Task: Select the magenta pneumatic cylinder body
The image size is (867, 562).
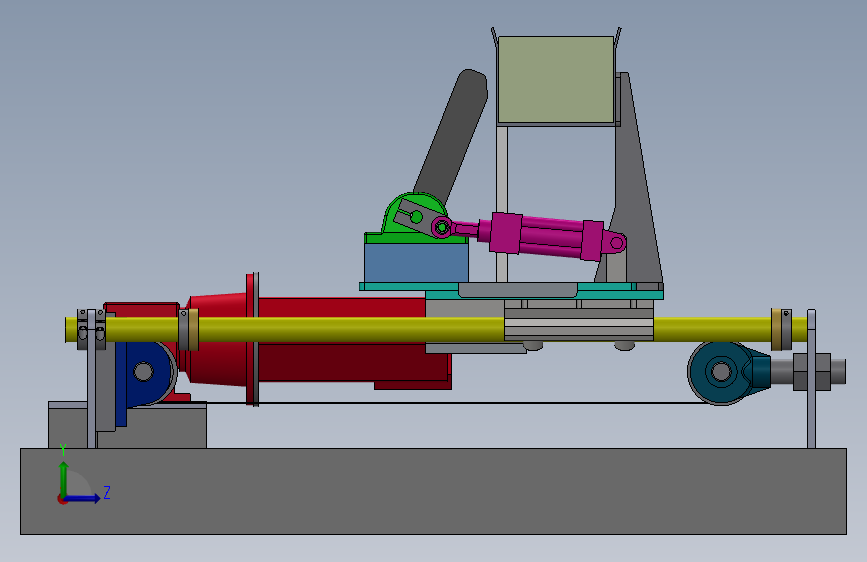Action: coord(546,236)
